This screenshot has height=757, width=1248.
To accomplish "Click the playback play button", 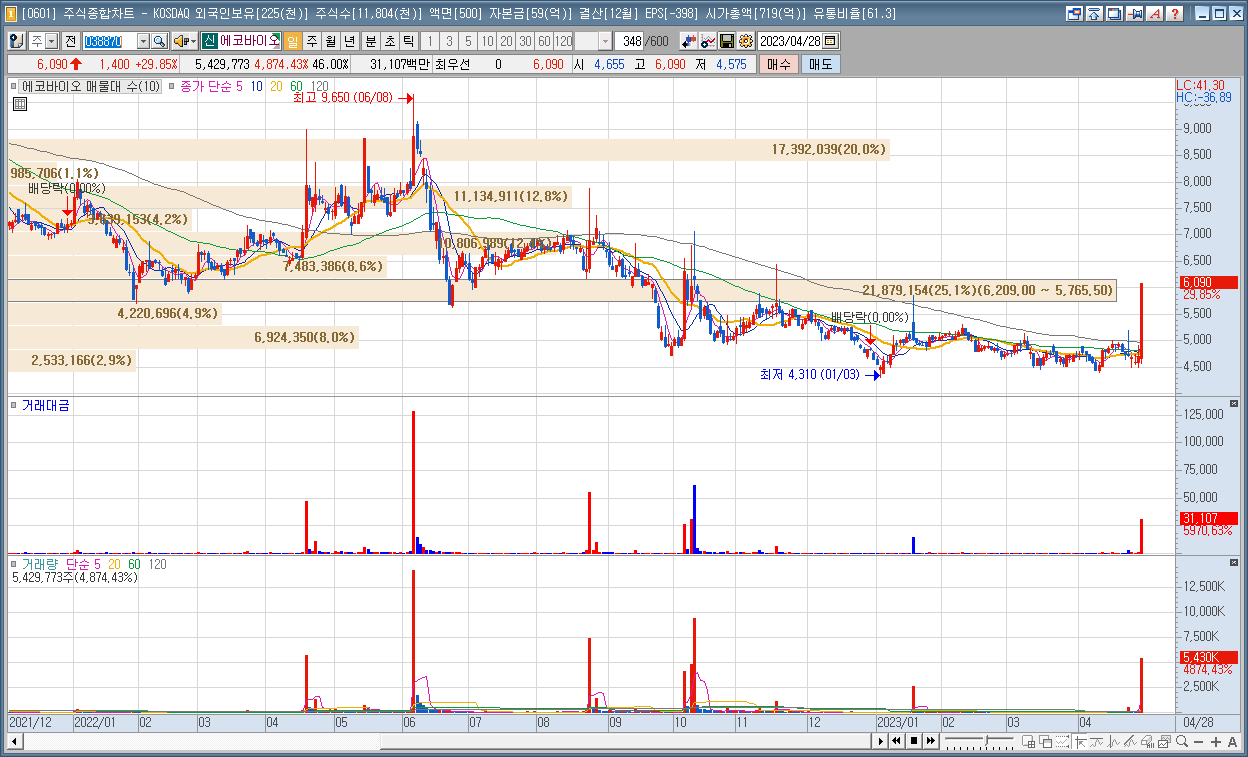I will pos(880,742).
